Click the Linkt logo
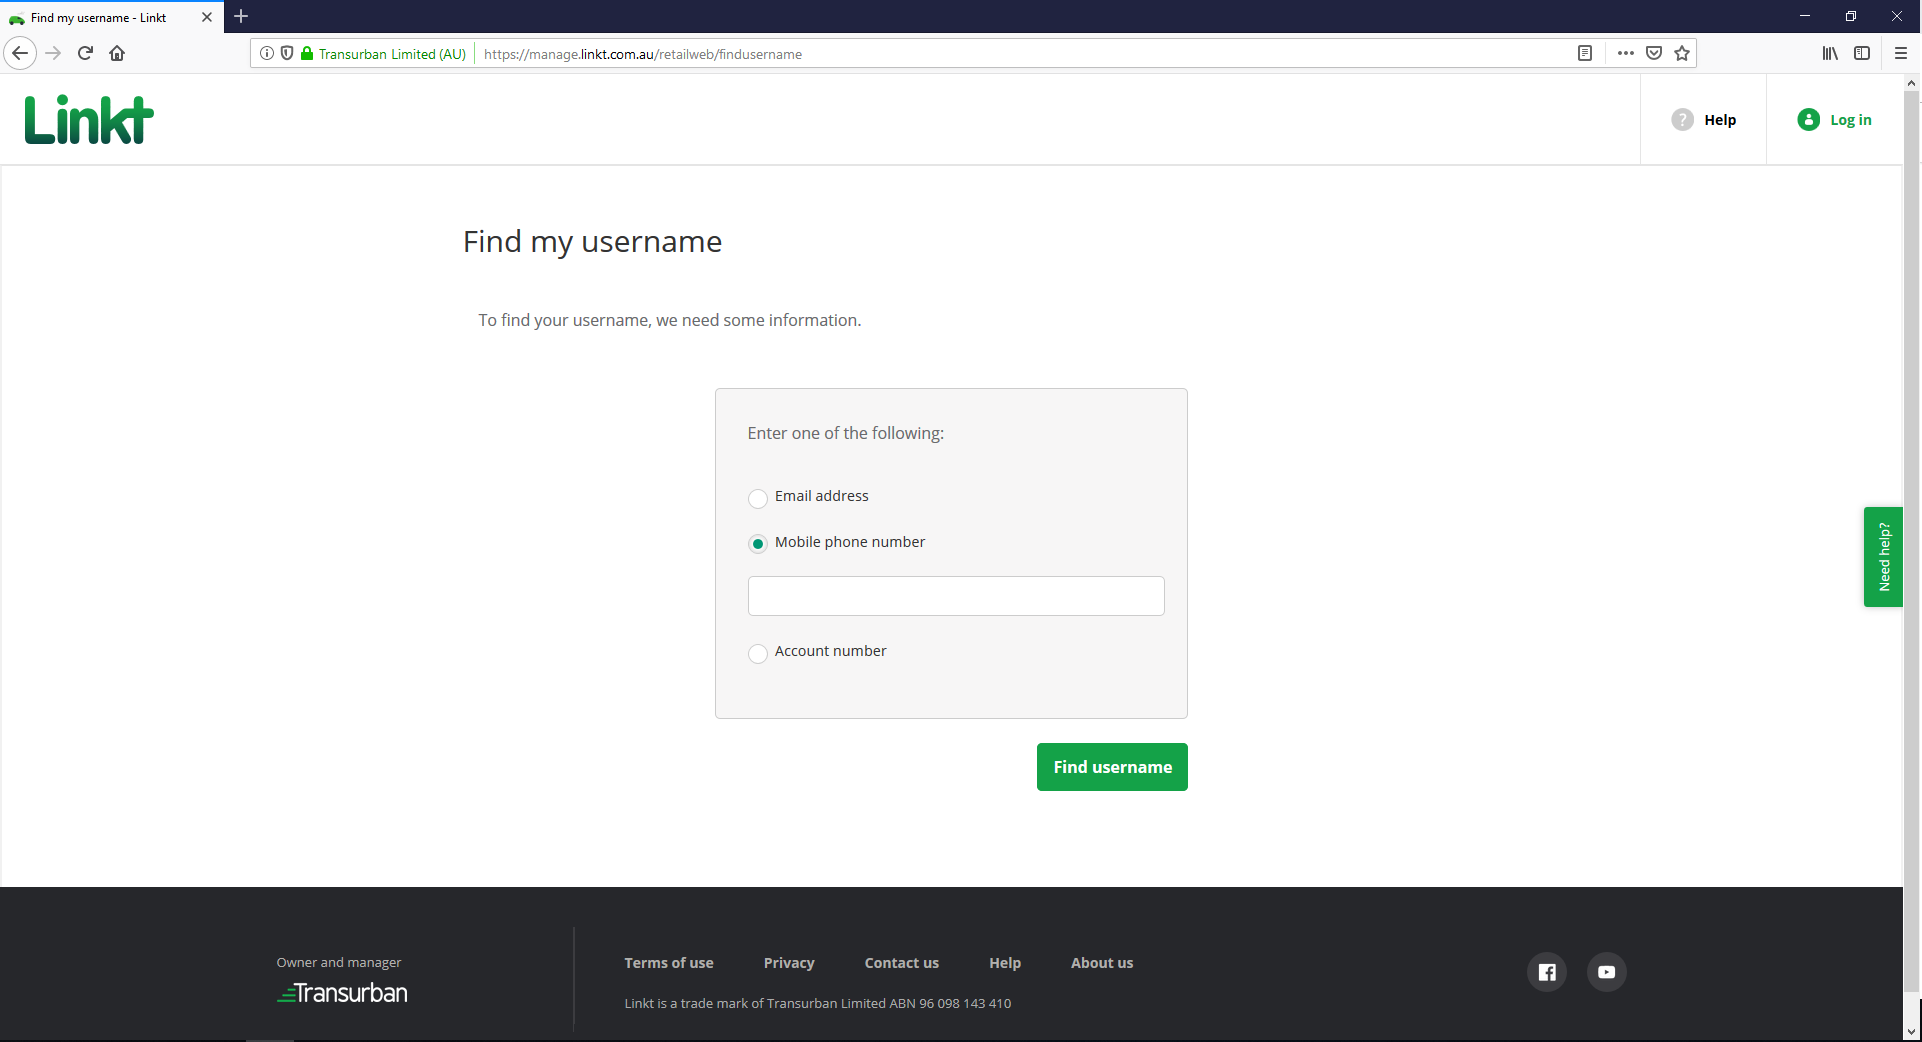The image size is (1922, 1042). pyautogui.click(x=88, y=119)
